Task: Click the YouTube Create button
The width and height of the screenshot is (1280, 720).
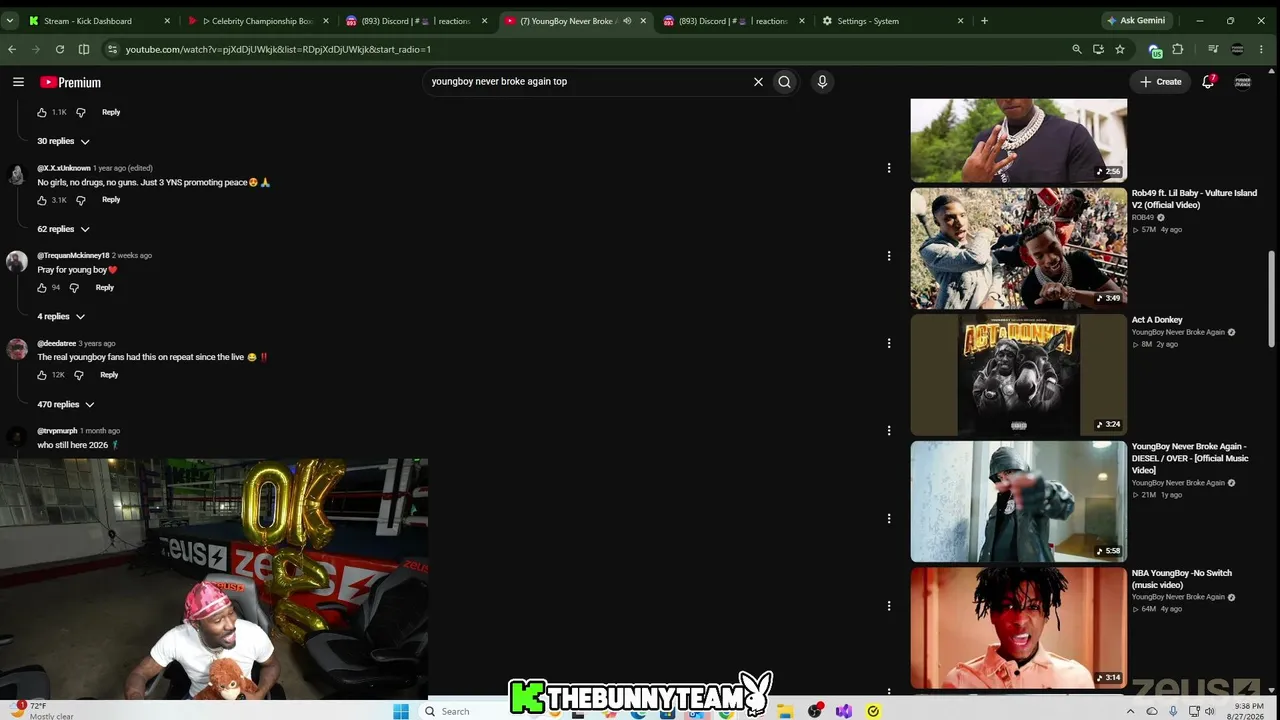Action: point(1161,82)
